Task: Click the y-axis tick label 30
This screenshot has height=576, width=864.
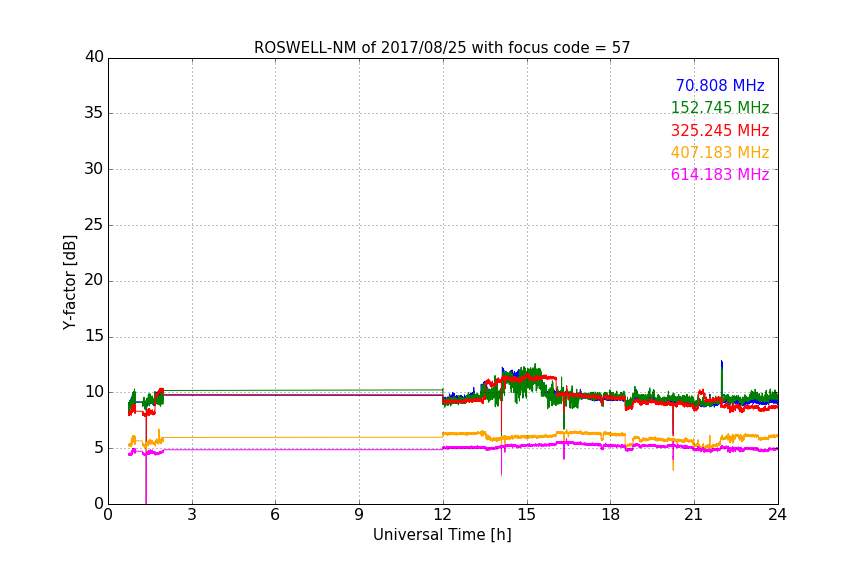Action: [94, 169]
